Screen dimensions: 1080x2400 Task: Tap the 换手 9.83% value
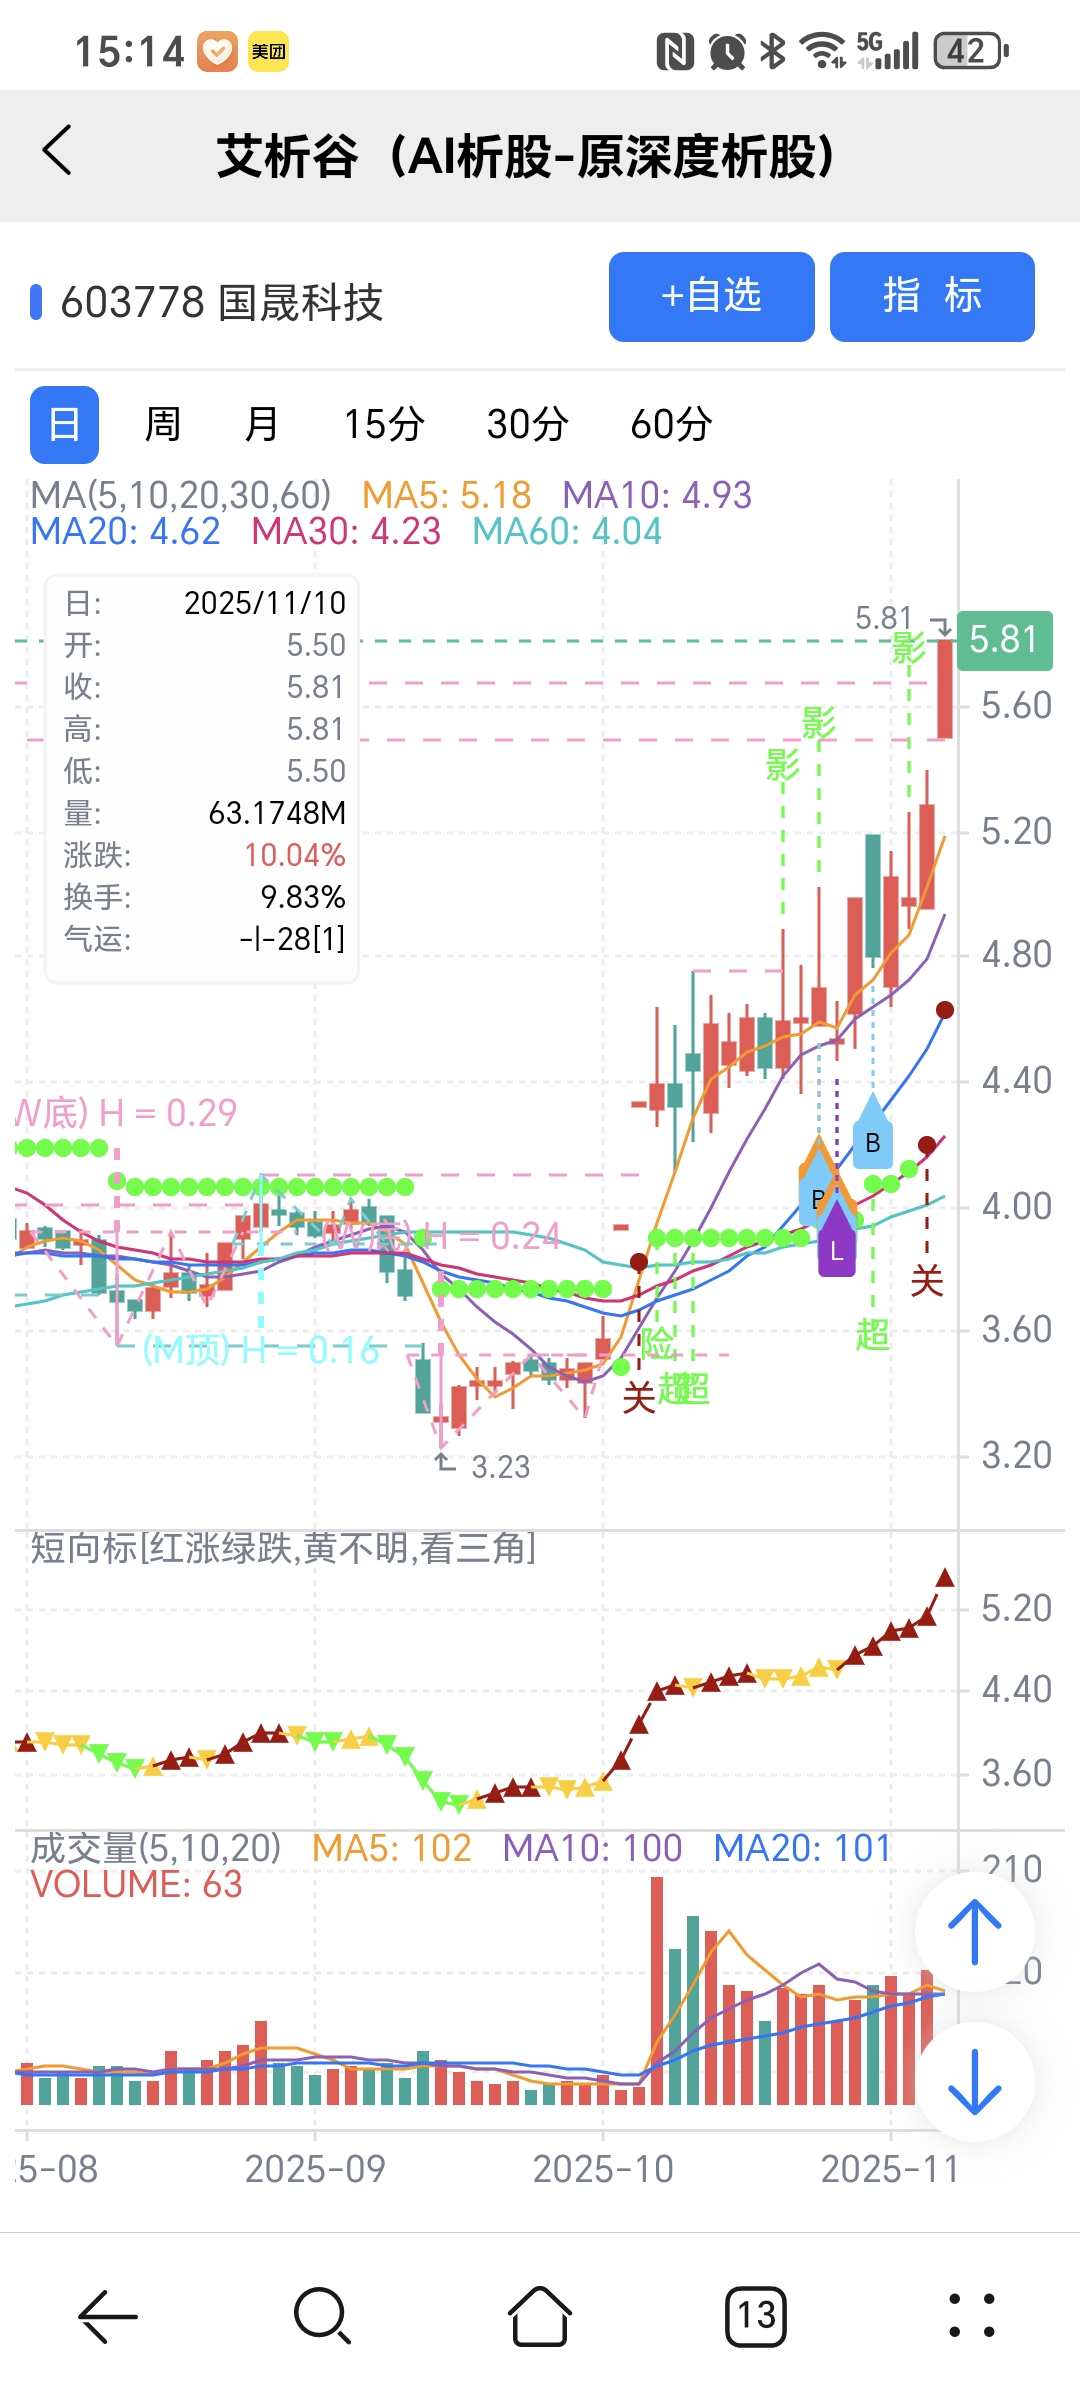pos(303,897)
